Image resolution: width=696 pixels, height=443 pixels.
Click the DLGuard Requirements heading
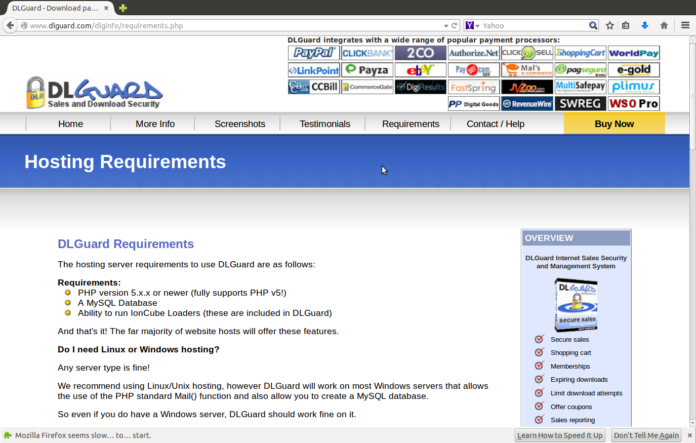(x=126, y=244)
